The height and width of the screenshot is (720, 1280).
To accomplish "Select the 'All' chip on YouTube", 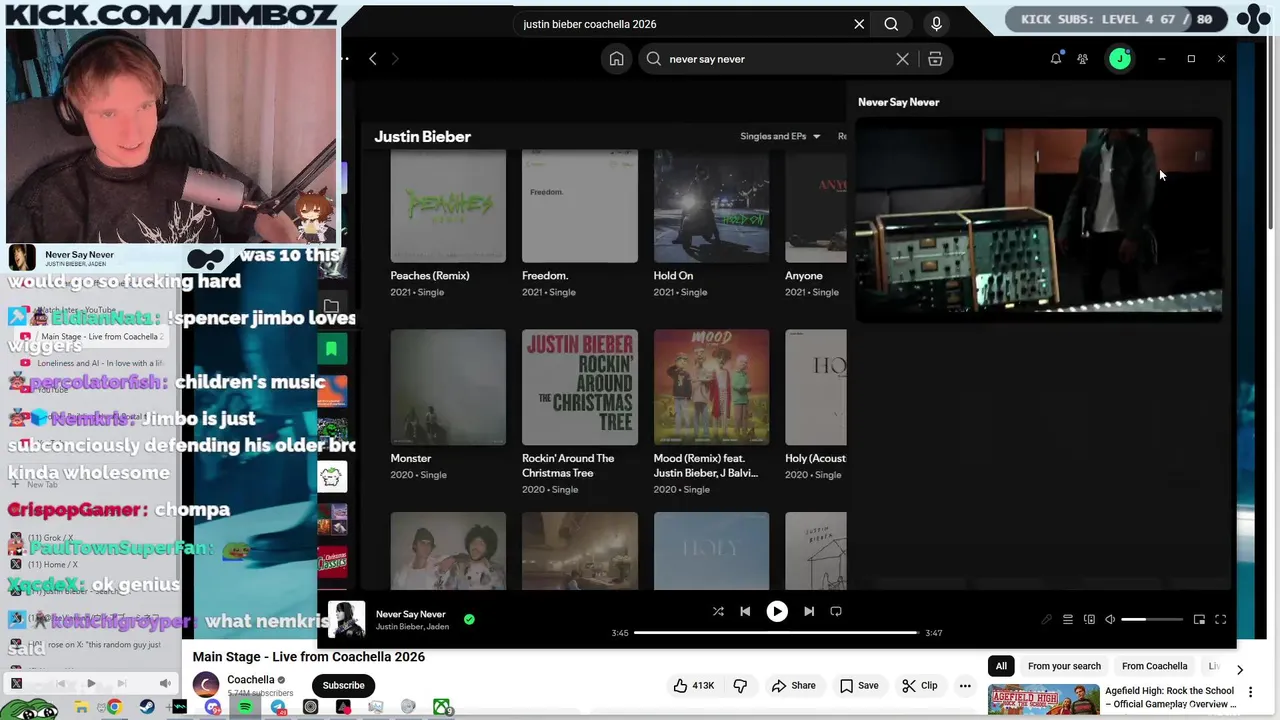I will (1001, 666).
